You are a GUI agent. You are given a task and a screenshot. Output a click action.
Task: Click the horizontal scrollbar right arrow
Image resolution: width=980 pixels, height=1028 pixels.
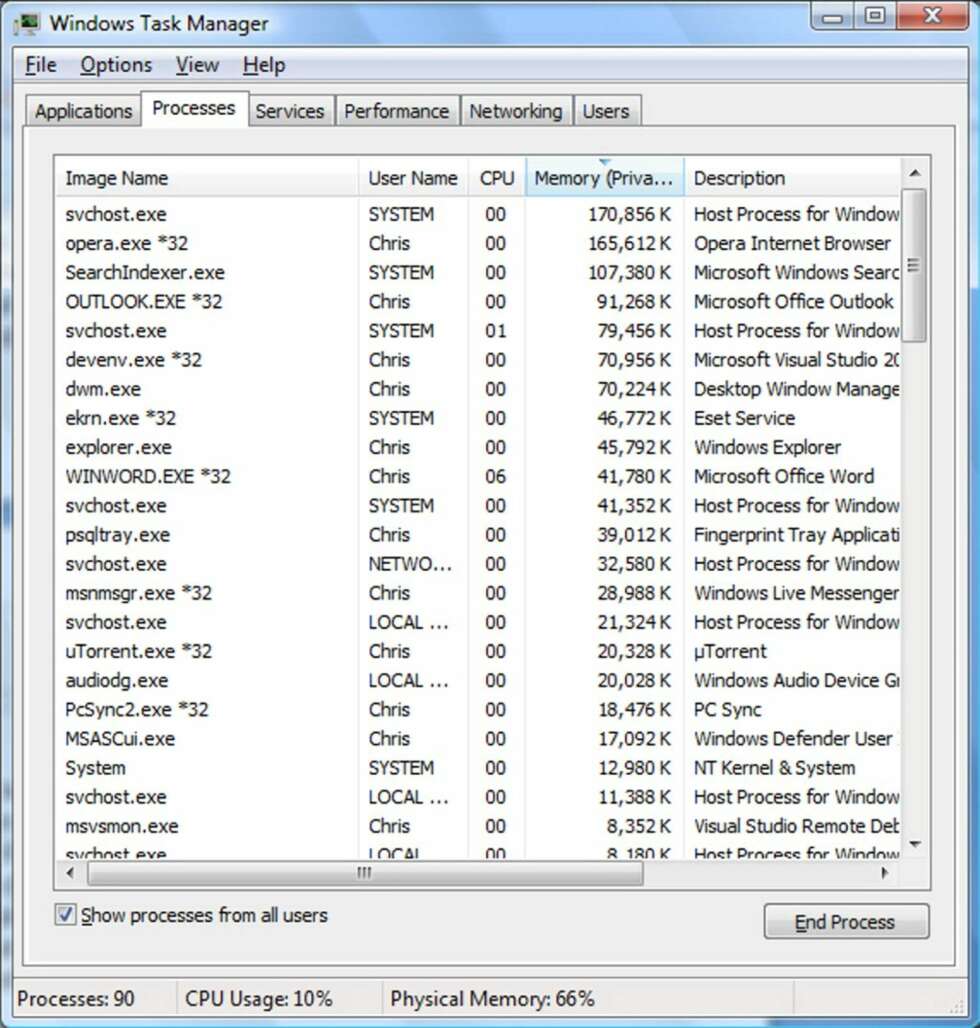point(885,873)
